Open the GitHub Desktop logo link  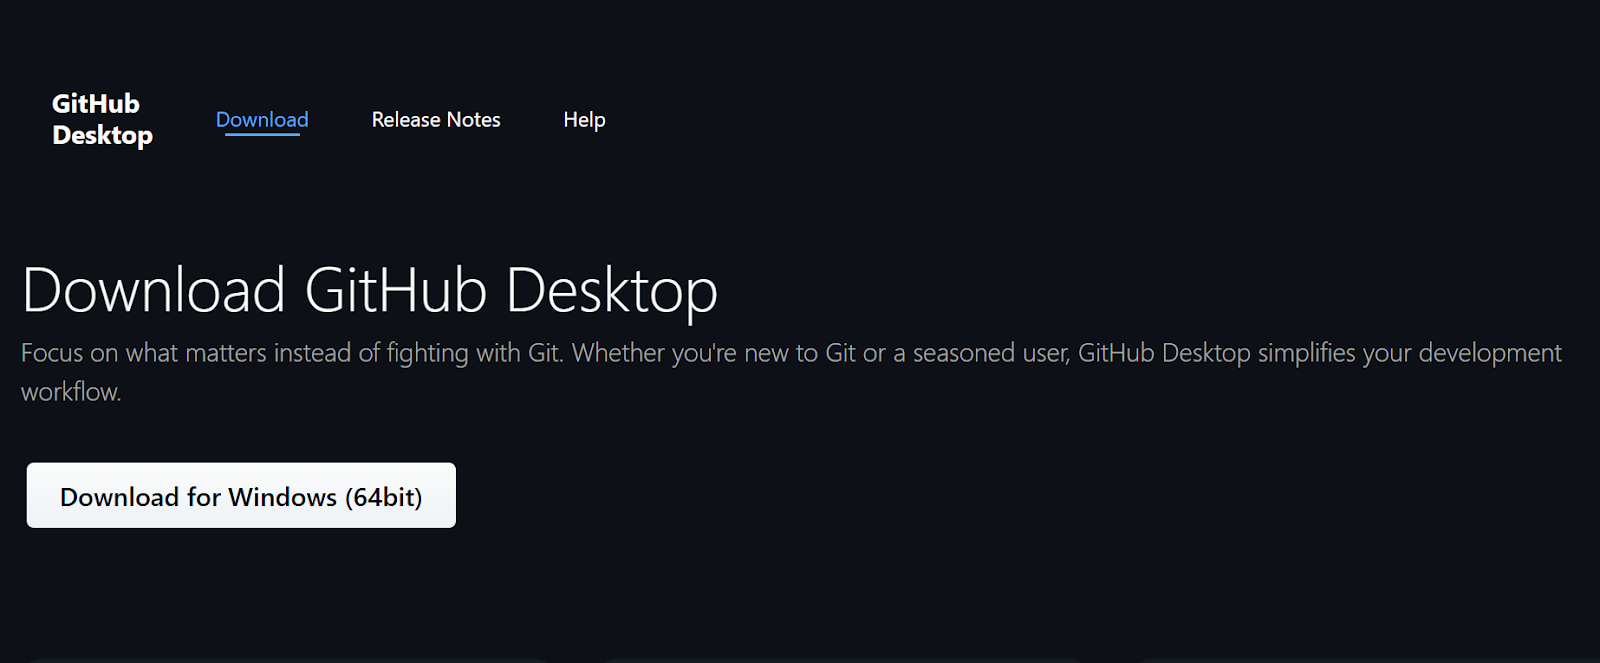pyautogui.click(x=102, y=119)
